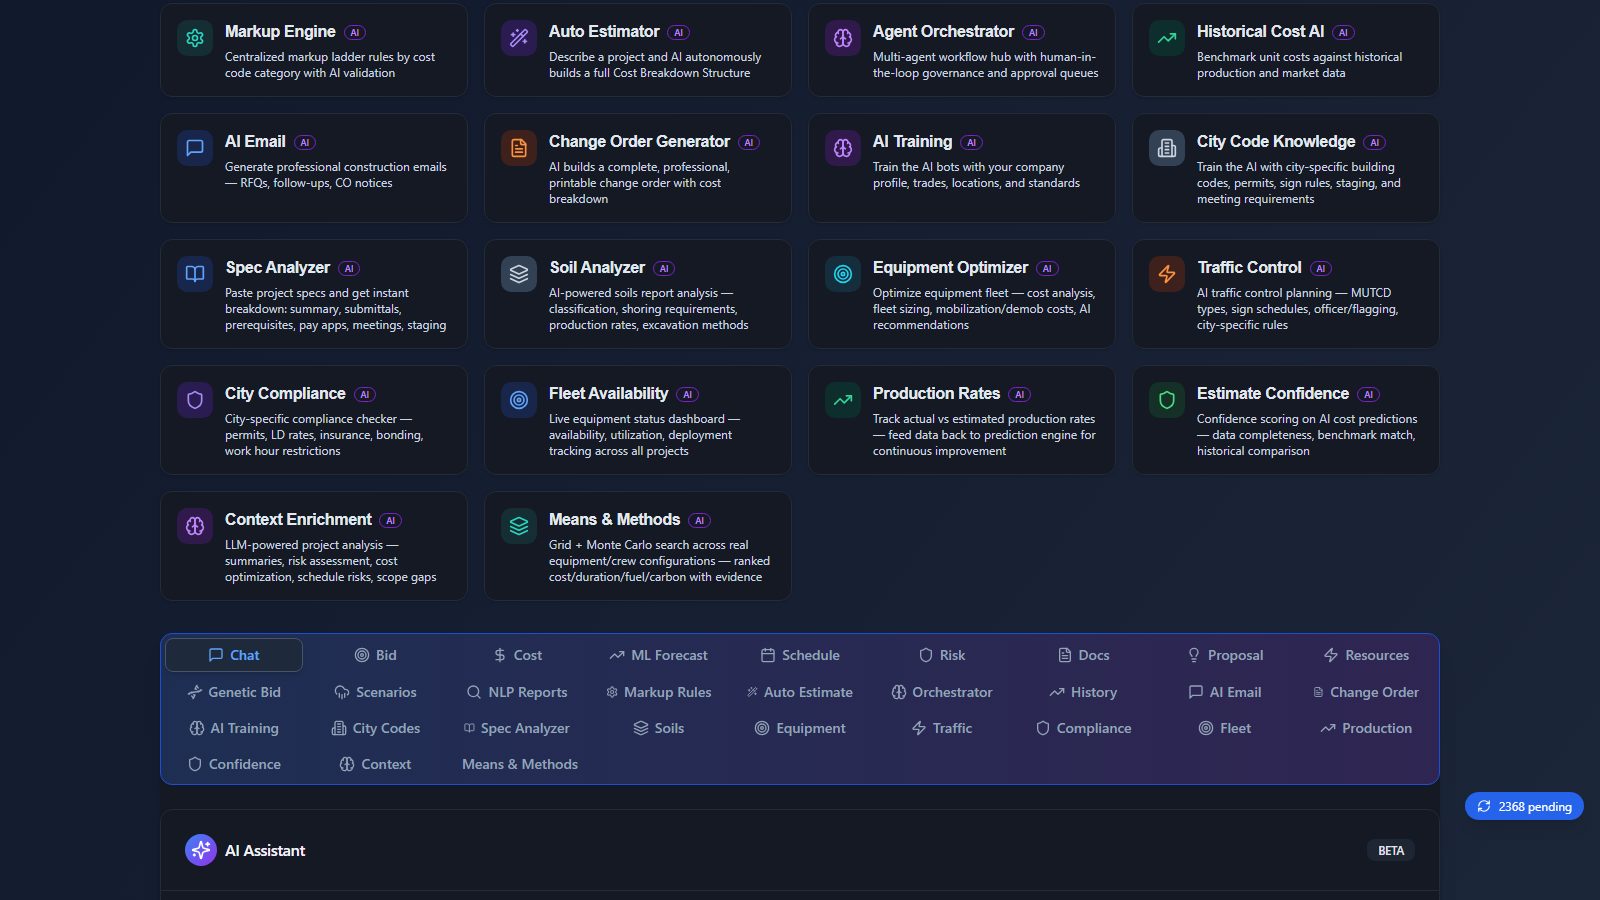Click the Equipment Optimizer target icon

coord(843,274)
